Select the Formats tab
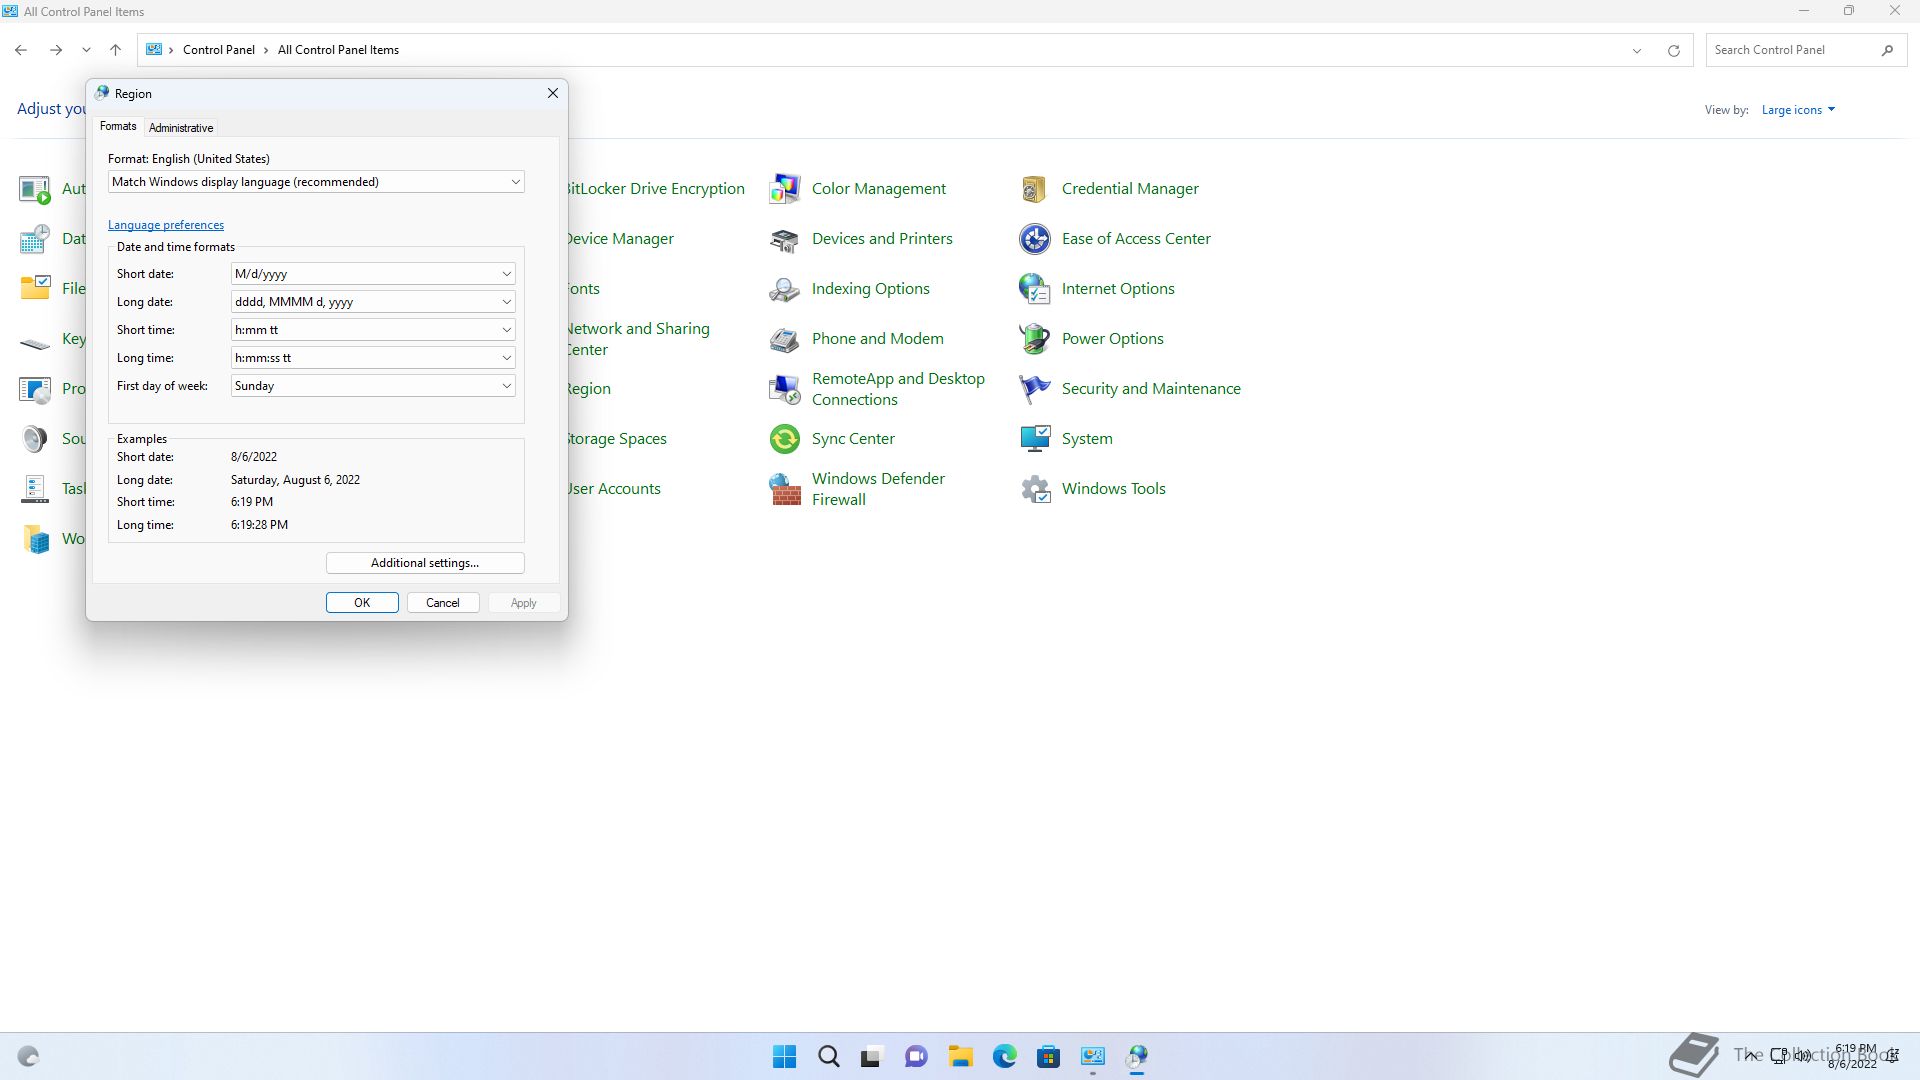The width and height of the screenshot is (1920, 1080). [x=118, y=127]
